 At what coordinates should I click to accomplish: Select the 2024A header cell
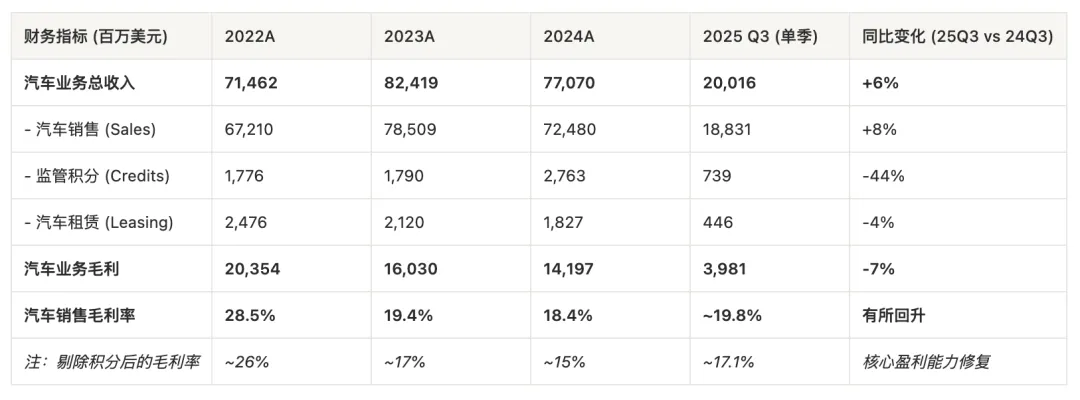coord(569,37)
